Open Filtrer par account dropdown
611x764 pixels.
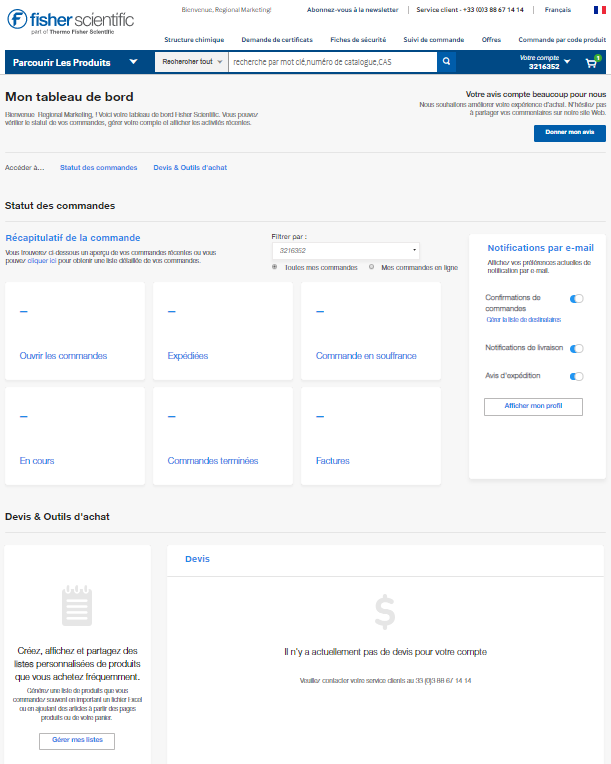pos(345,251)
